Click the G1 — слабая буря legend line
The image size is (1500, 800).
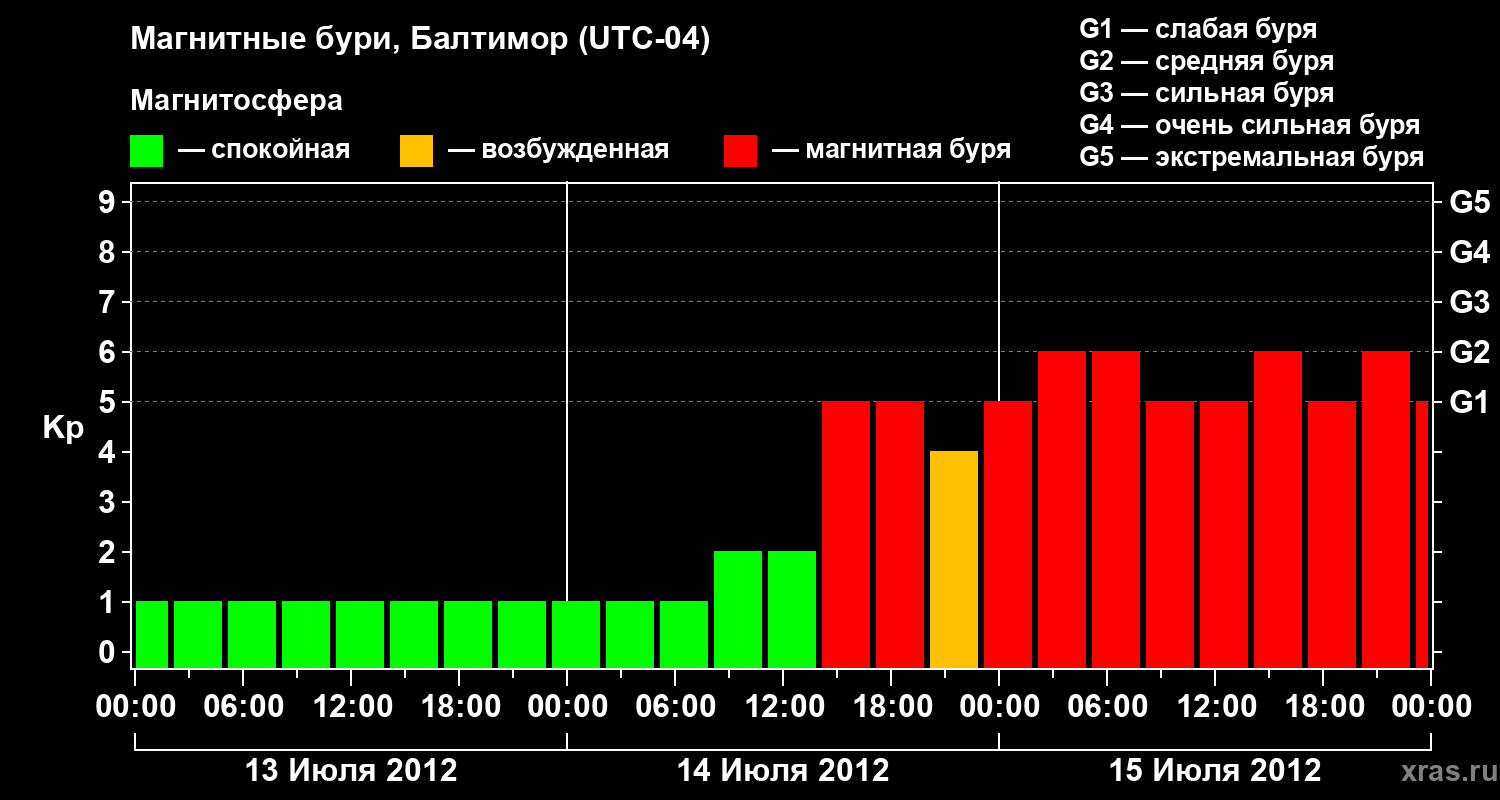tap(1198, 29)
